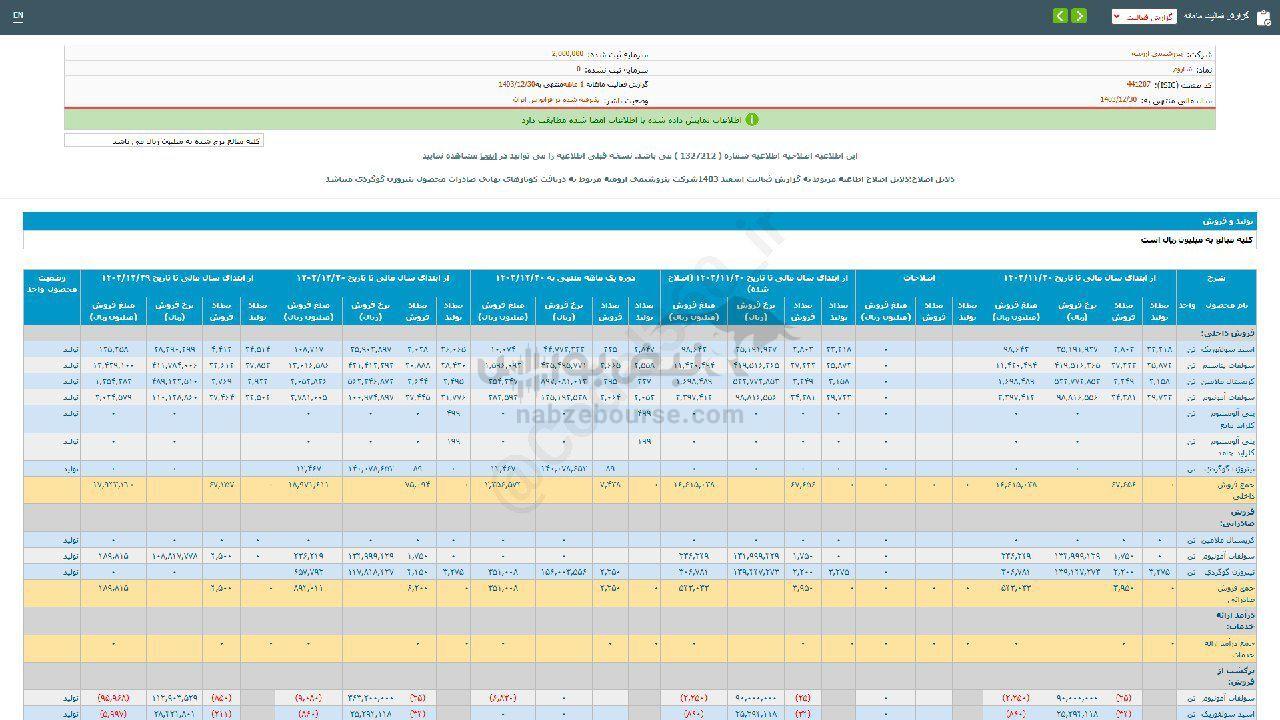Select notice number 132/212 in correction note
The image size is (1280, 720).
click(700, 155)
